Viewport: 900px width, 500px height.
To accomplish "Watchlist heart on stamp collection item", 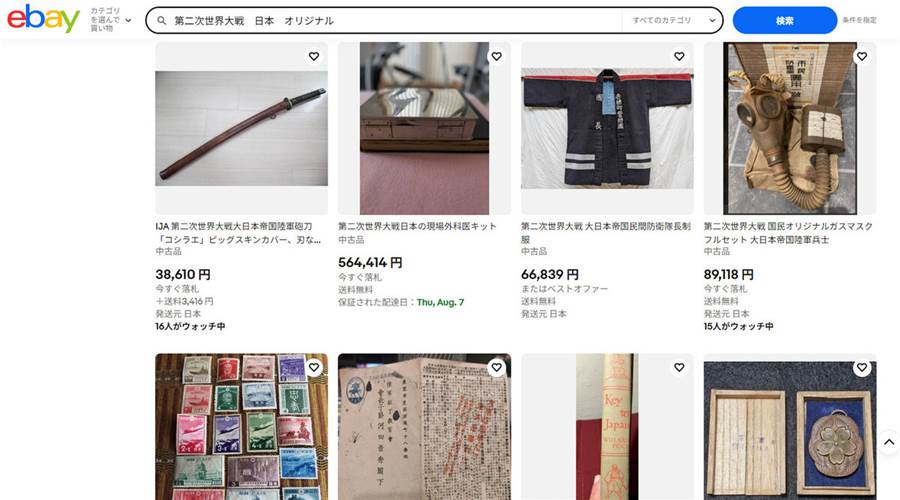I will (x=314, y=367).
